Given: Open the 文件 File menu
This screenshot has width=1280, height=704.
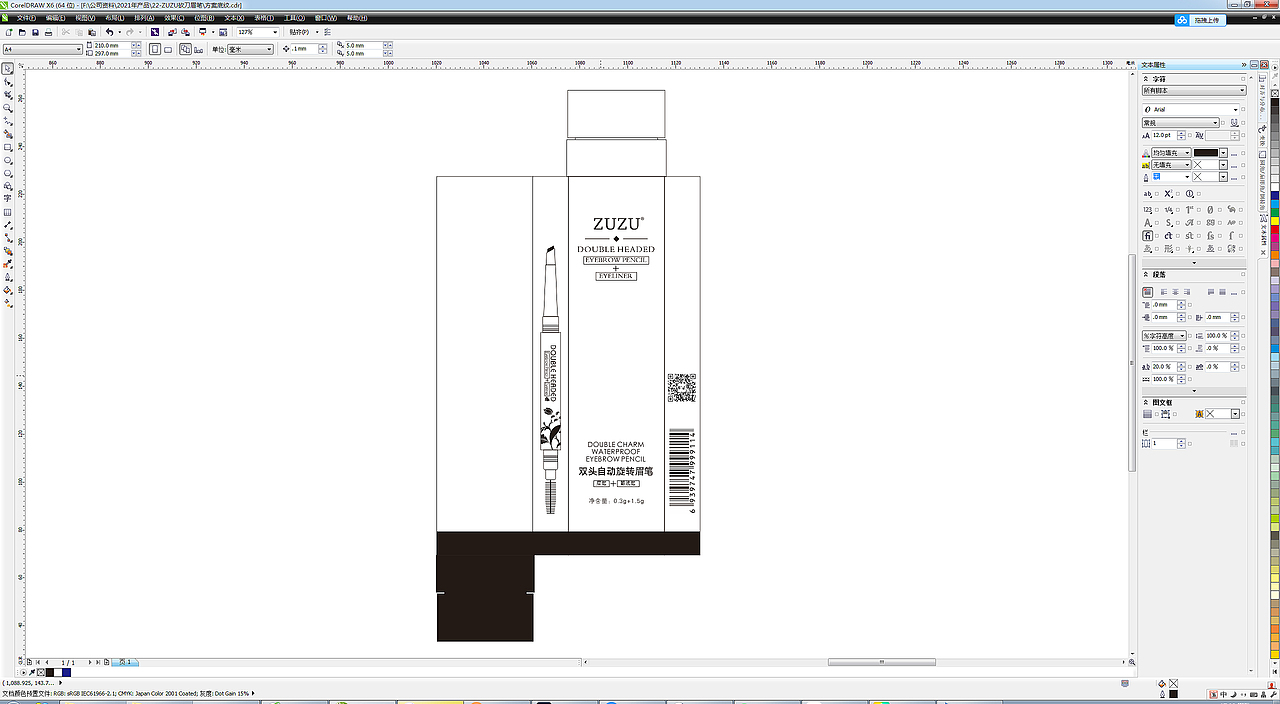Looking at the screenshot, I should point(27,18).
